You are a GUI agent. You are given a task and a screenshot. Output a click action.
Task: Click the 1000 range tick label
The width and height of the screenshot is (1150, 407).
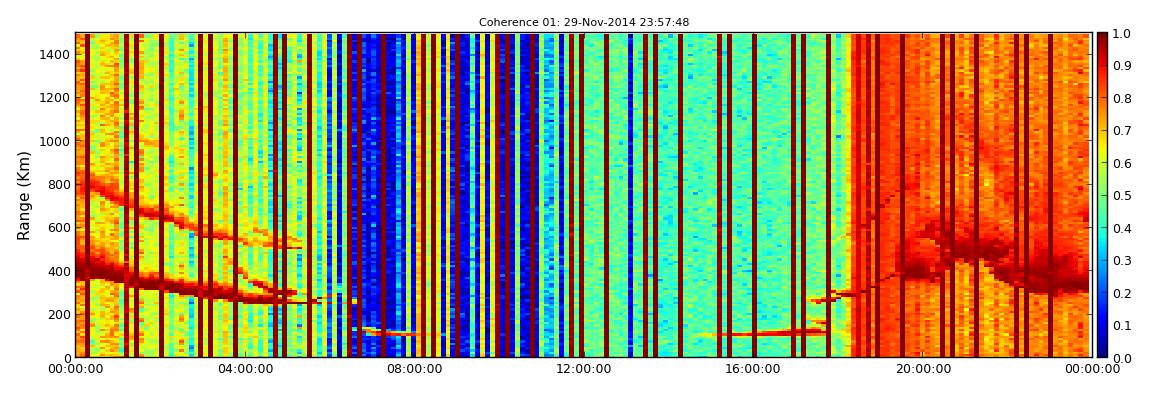[54, 141]
